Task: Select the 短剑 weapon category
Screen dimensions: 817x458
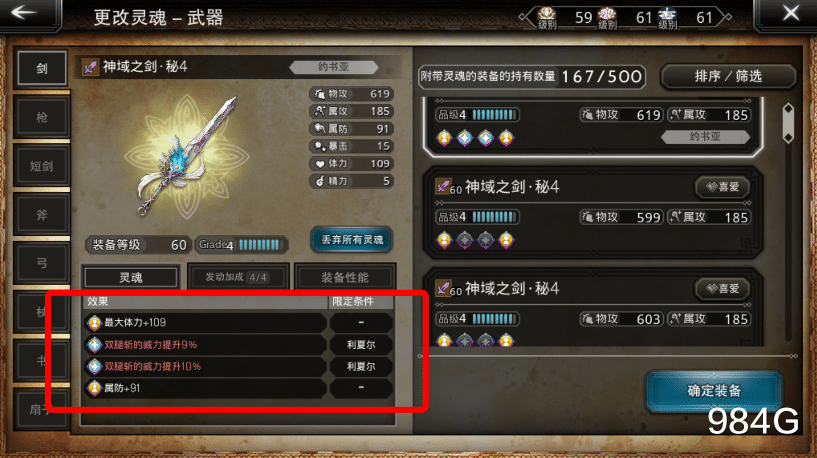Action: tap(42, 166)
